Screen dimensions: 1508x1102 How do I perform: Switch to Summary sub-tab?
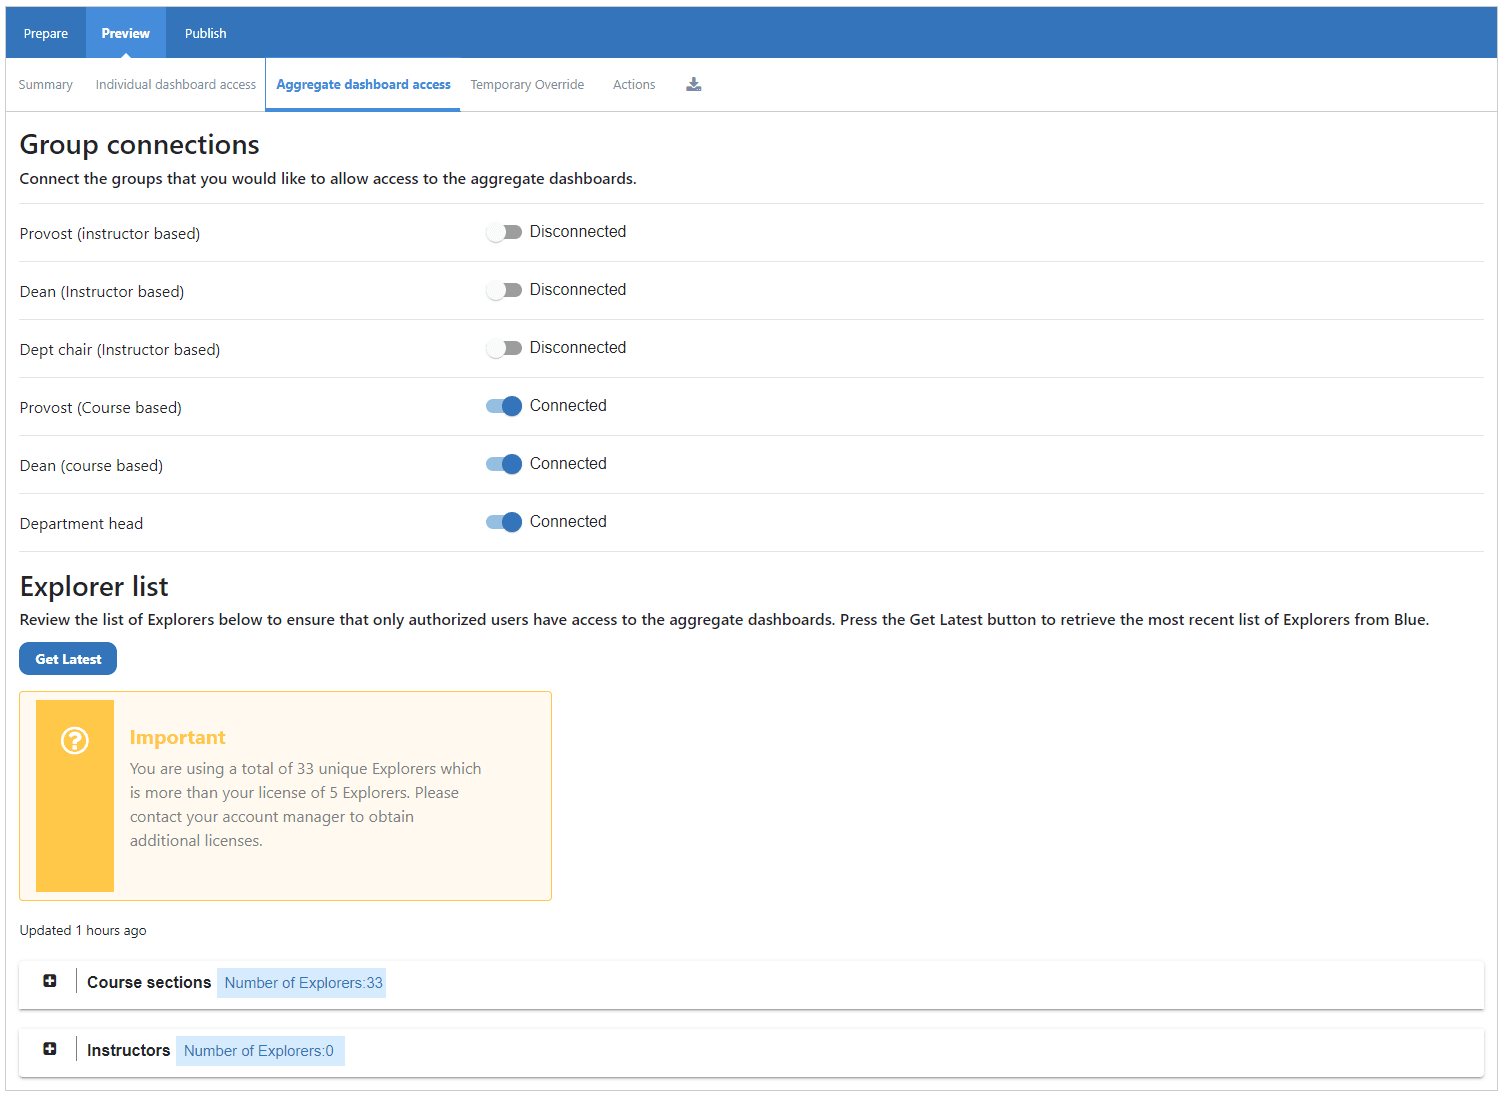pyautogui.click(x=46, y=85)
